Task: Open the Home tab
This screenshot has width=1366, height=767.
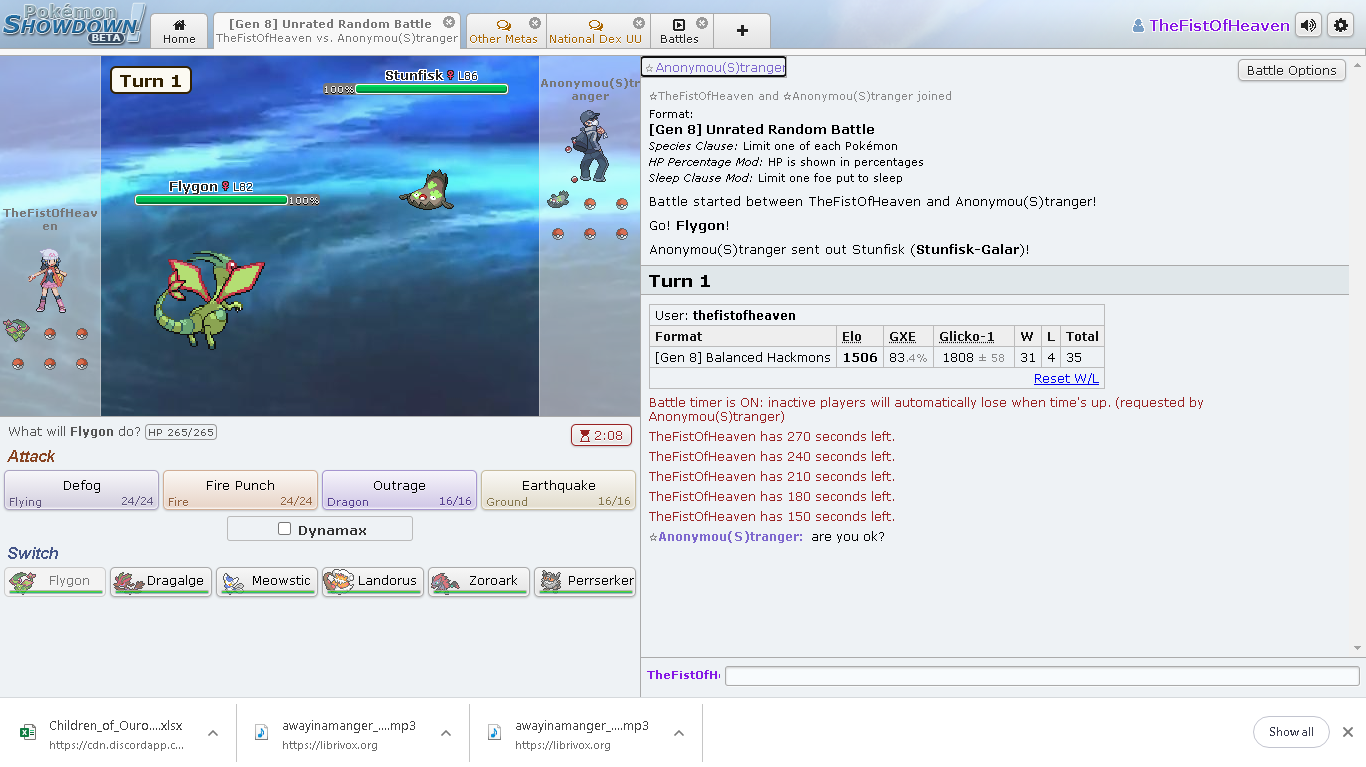Action: click(x=179, y=31)
